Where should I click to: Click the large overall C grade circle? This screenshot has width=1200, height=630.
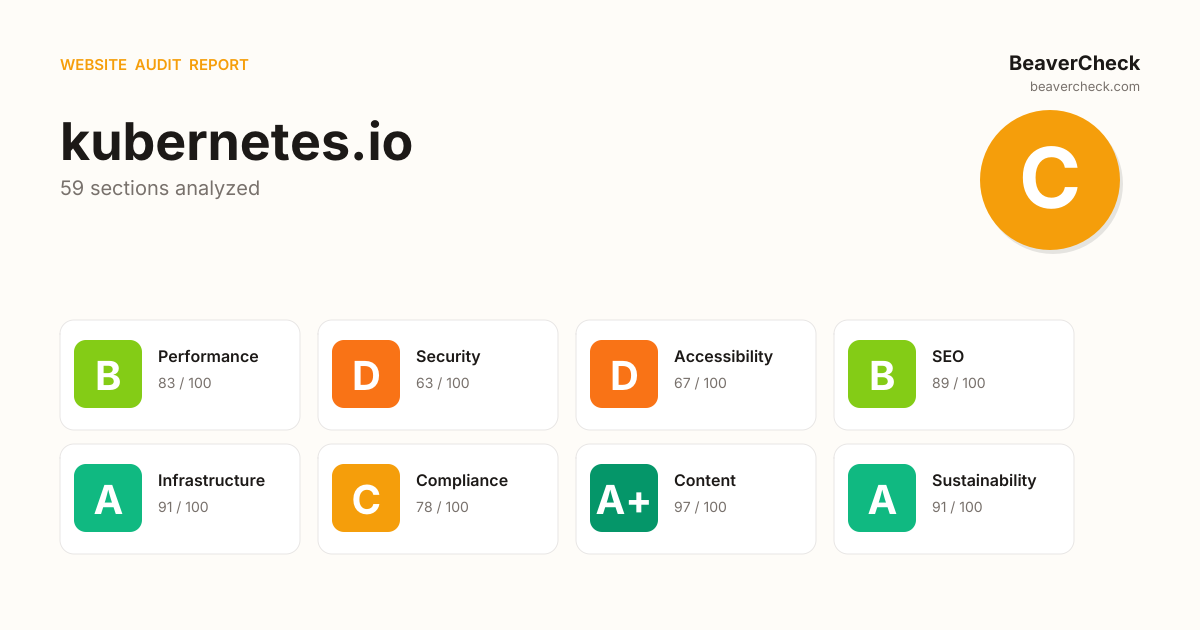(x=1049, y=180)
